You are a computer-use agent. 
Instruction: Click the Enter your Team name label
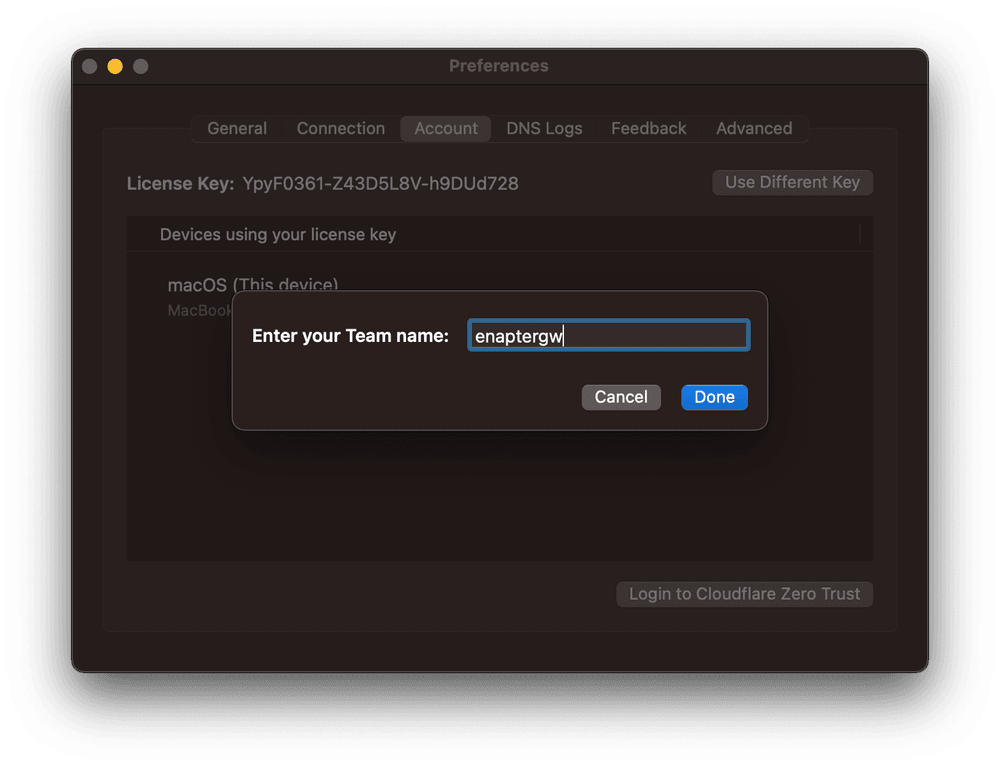pyautogui.click(x=352, y=336)
